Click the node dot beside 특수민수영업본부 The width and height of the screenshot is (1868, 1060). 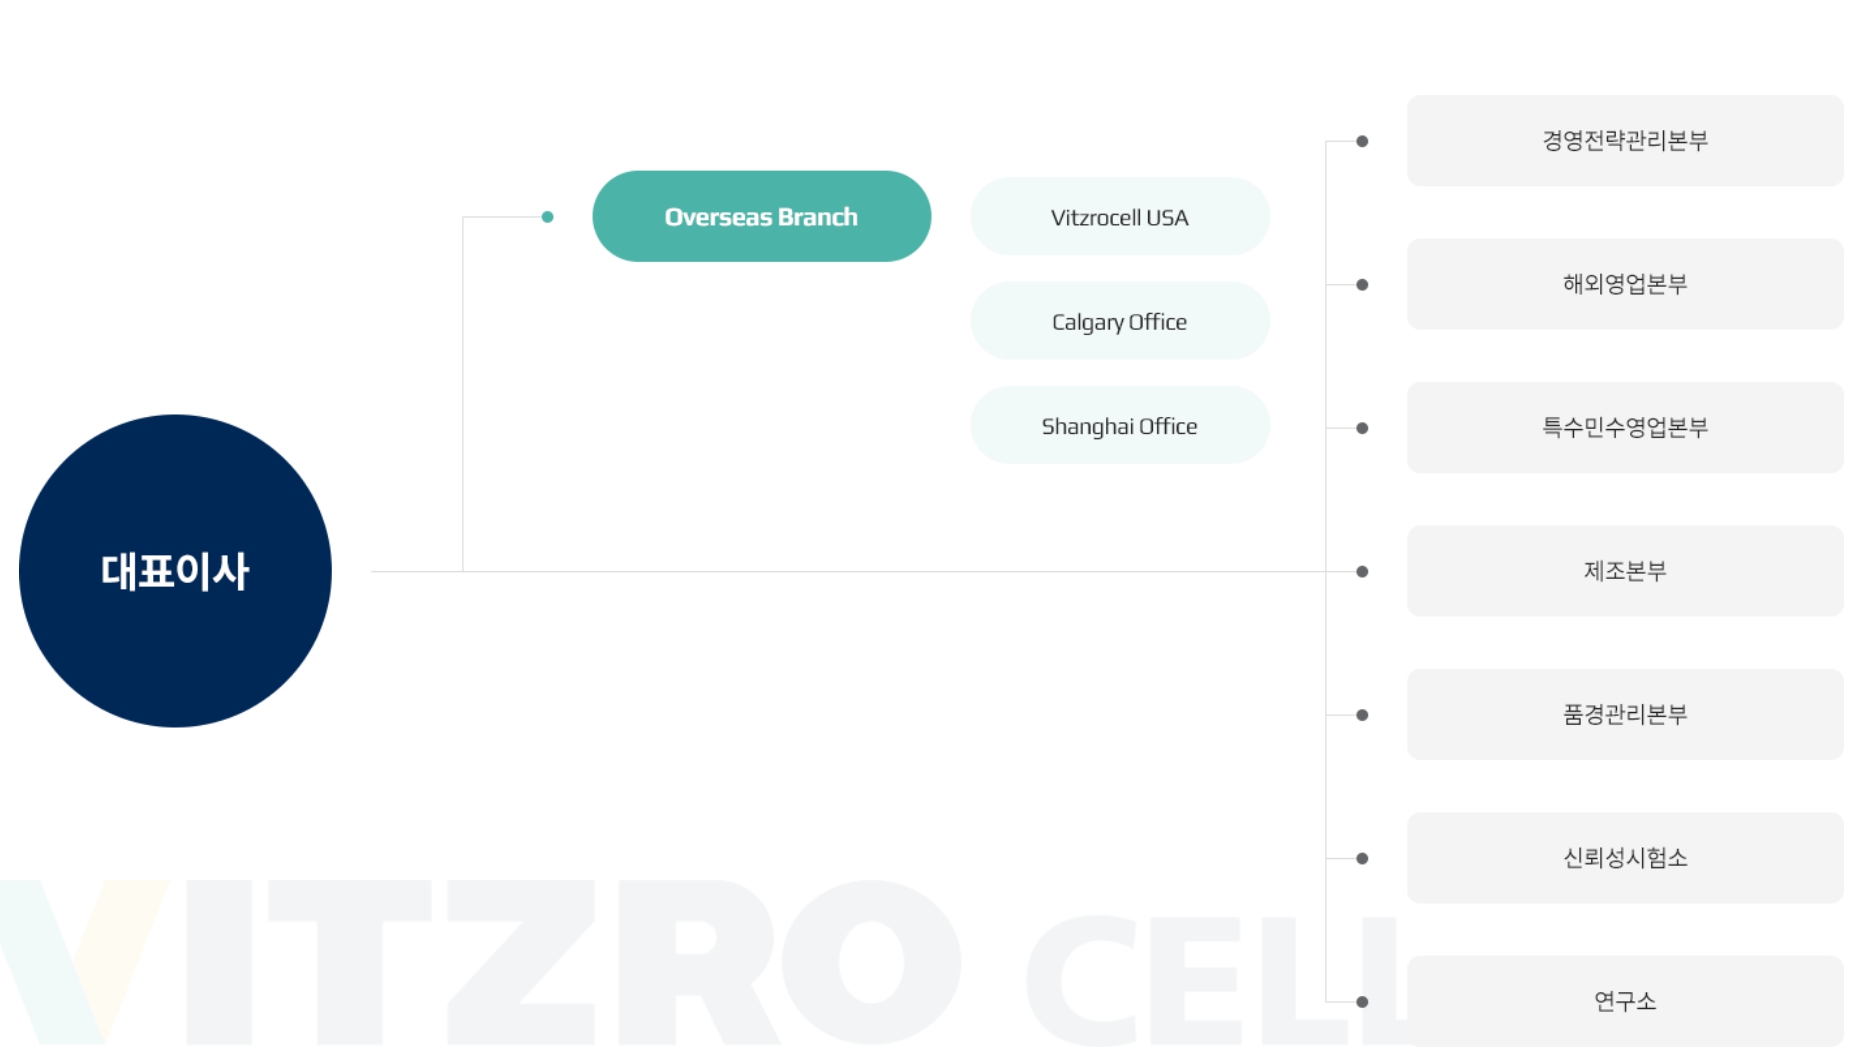[1362, 428]
